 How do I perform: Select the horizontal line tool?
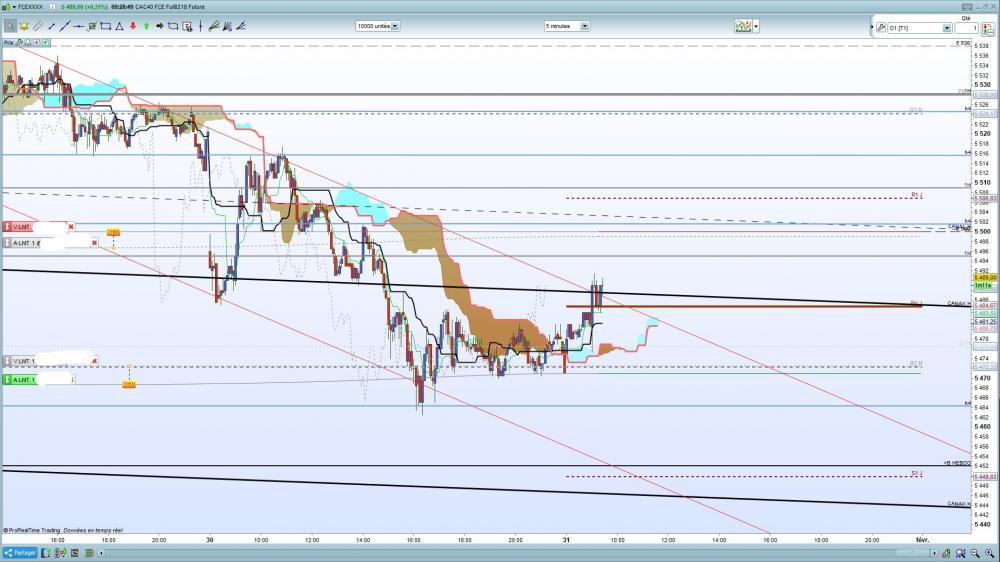[x=78, y=26]
